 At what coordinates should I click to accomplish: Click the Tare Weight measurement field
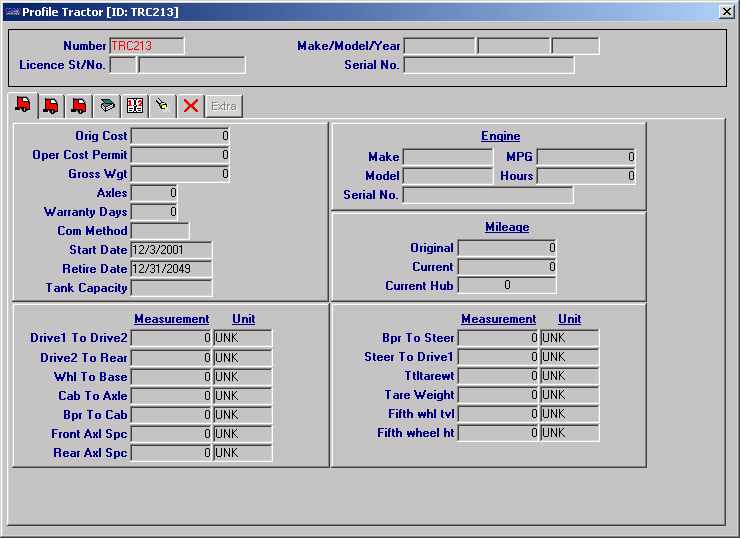(498, 395)
